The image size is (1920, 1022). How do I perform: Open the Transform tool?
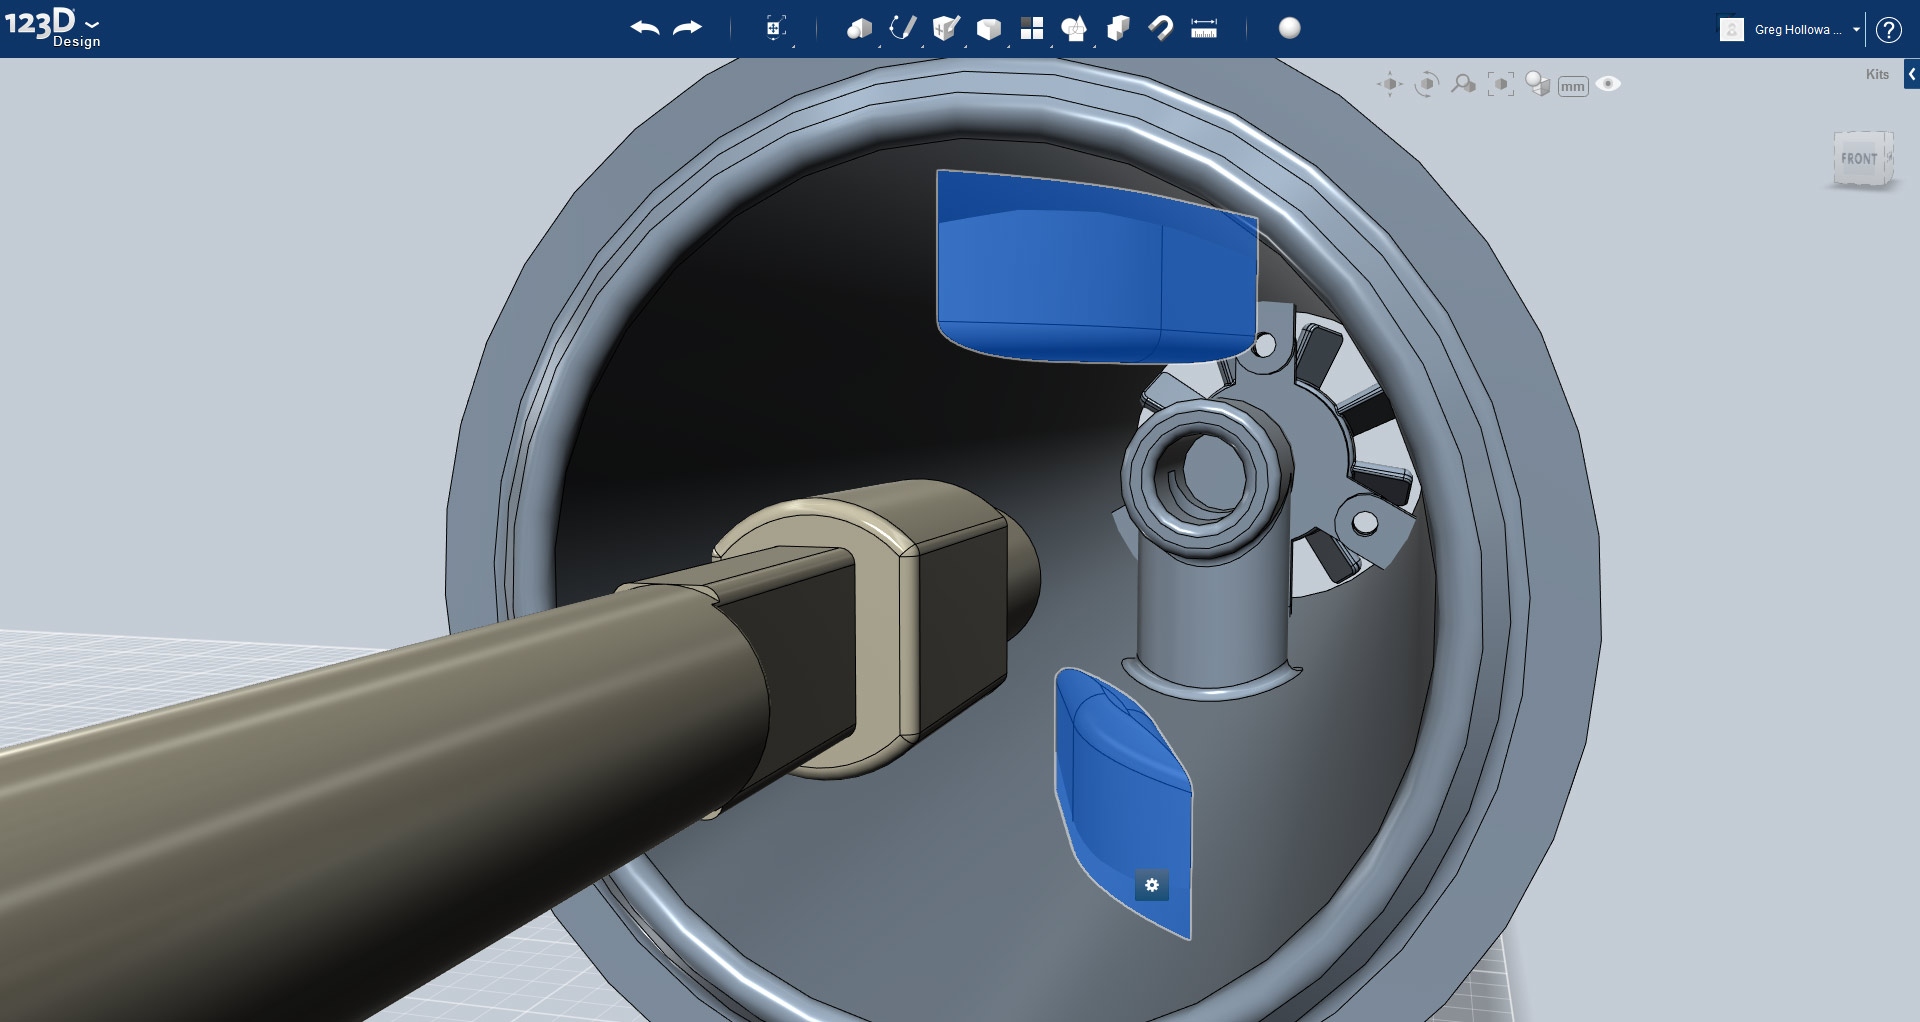pos(775,28)
